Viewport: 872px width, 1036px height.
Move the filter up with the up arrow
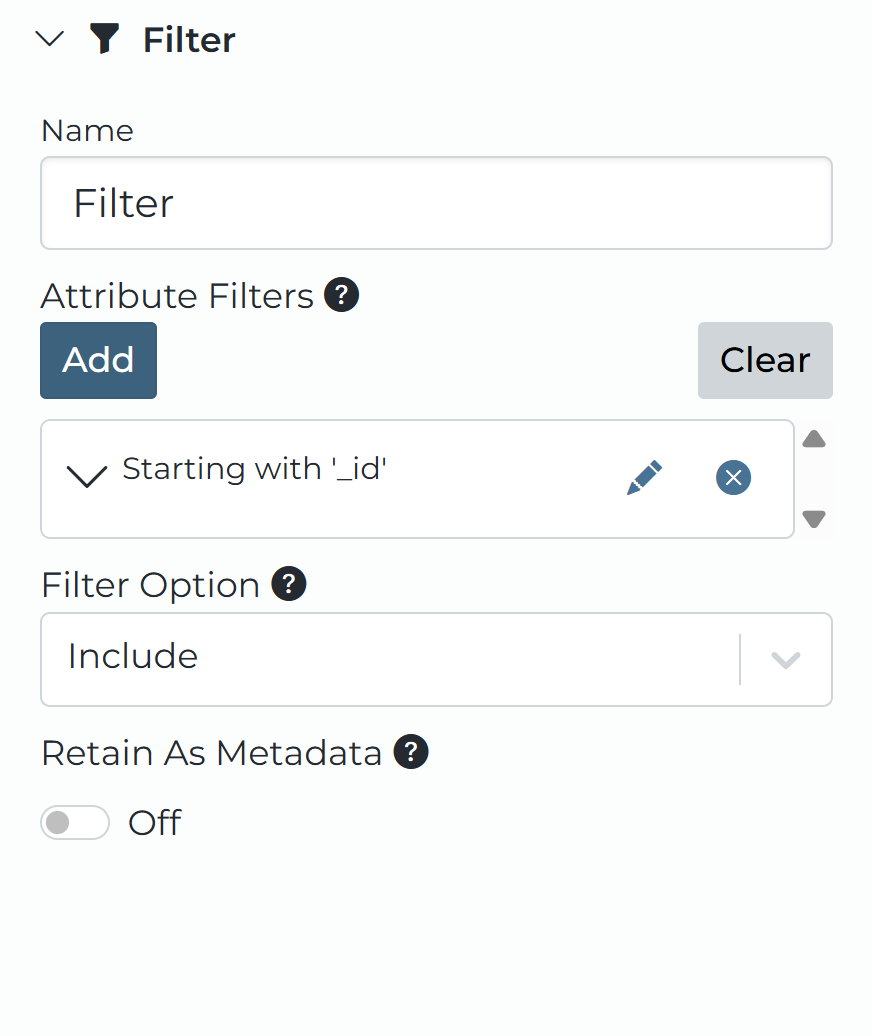click(814, 439)
